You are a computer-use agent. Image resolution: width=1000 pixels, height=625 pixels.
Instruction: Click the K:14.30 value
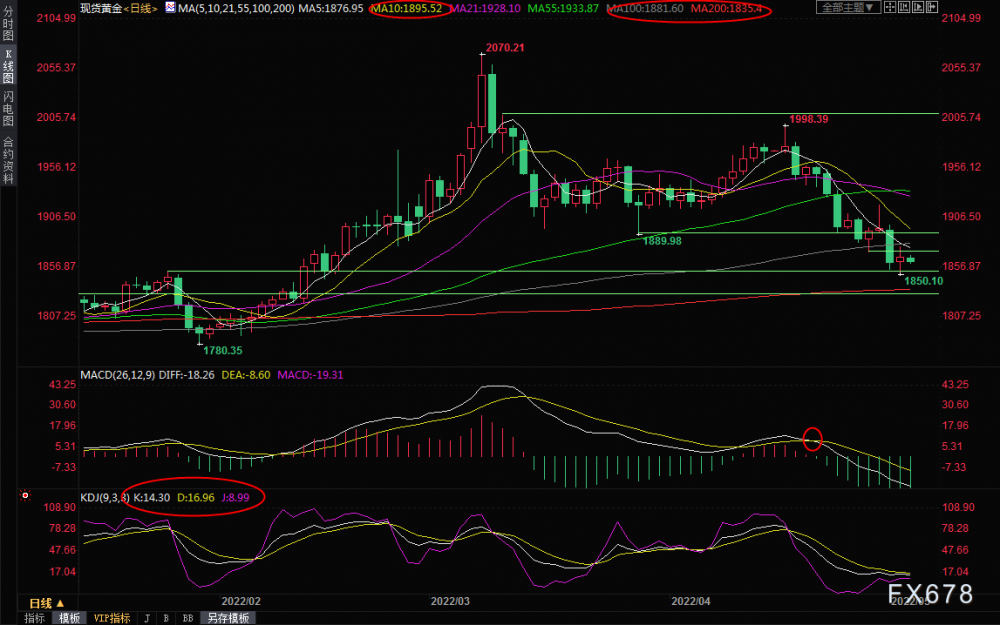(x=152, y=497)
